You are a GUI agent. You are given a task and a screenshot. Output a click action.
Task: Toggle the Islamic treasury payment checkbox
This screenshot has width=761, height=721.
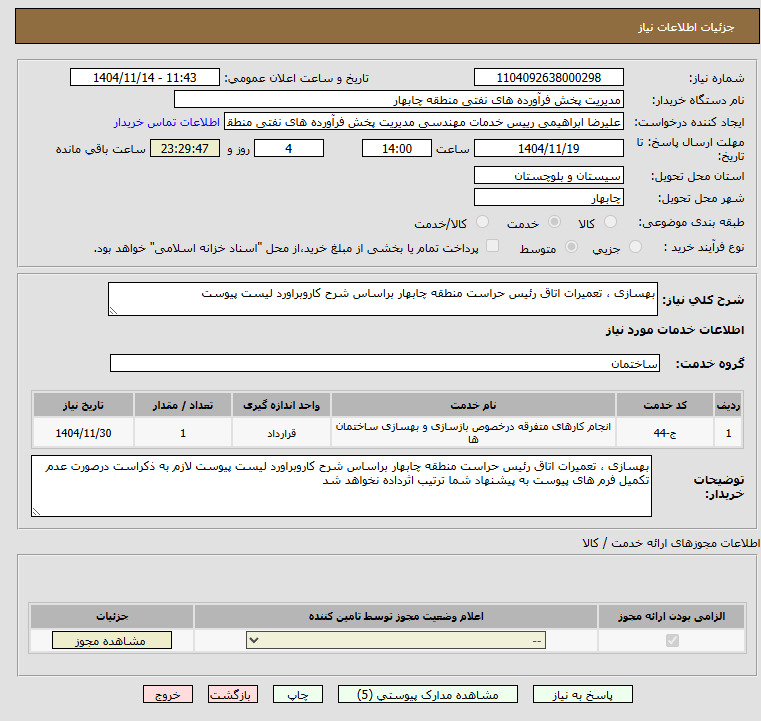(x=493, y=246)
